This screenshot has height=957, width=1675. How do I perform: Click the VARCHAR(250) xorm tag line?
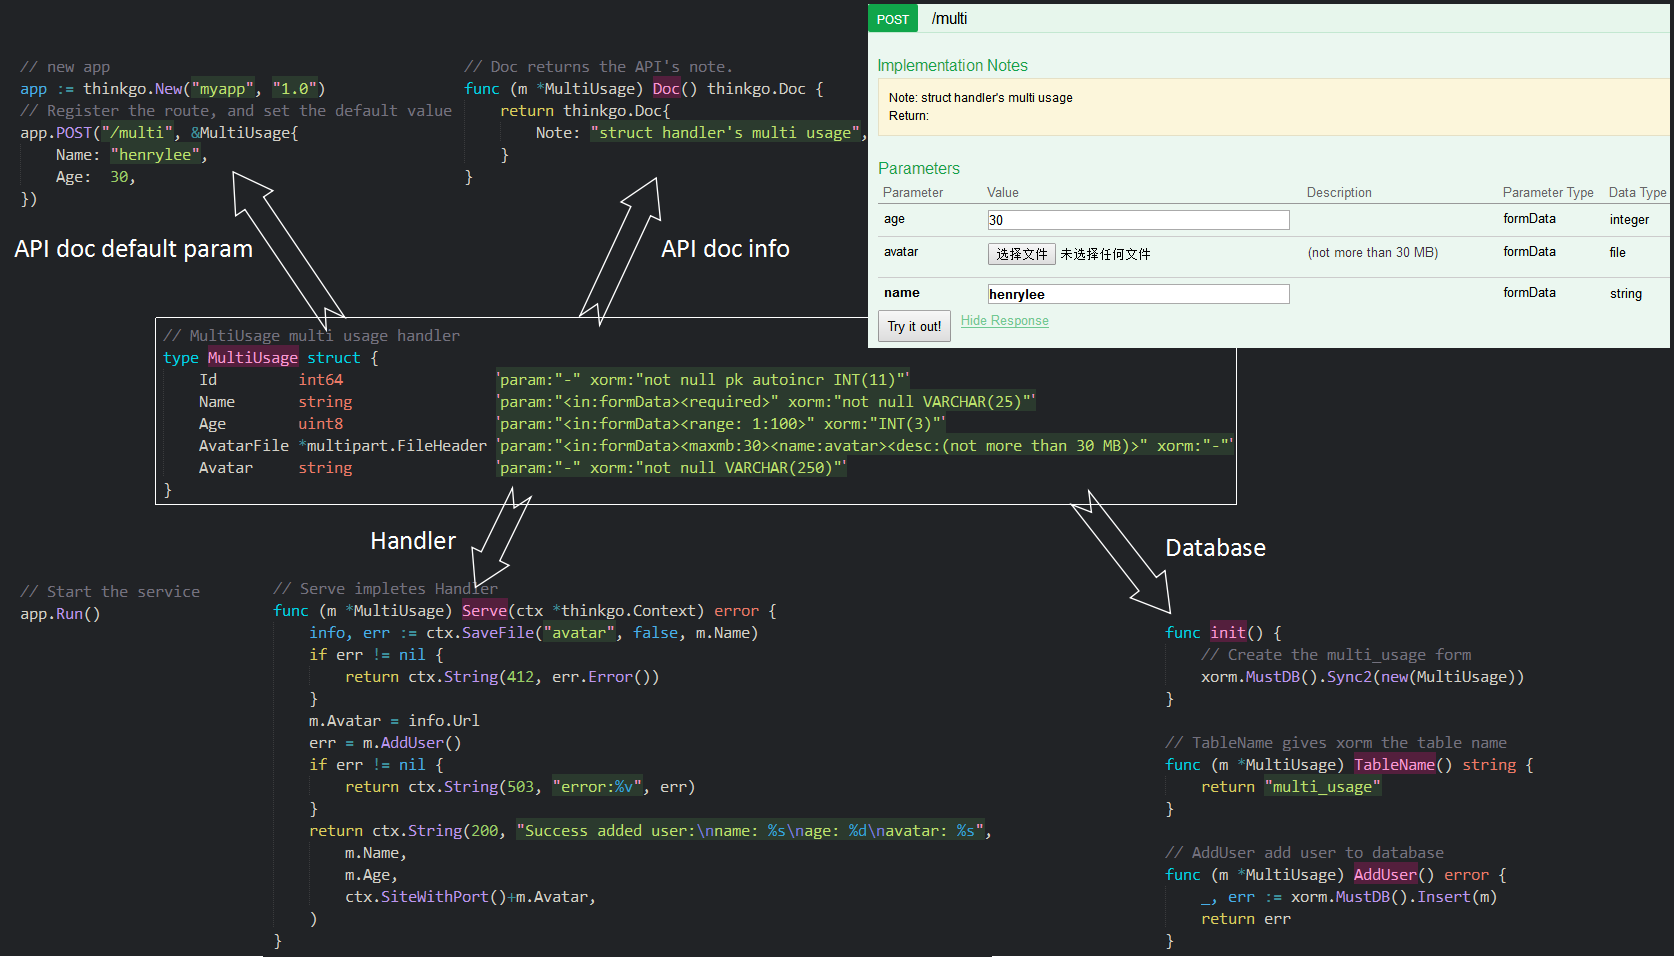tap(672, 468)
